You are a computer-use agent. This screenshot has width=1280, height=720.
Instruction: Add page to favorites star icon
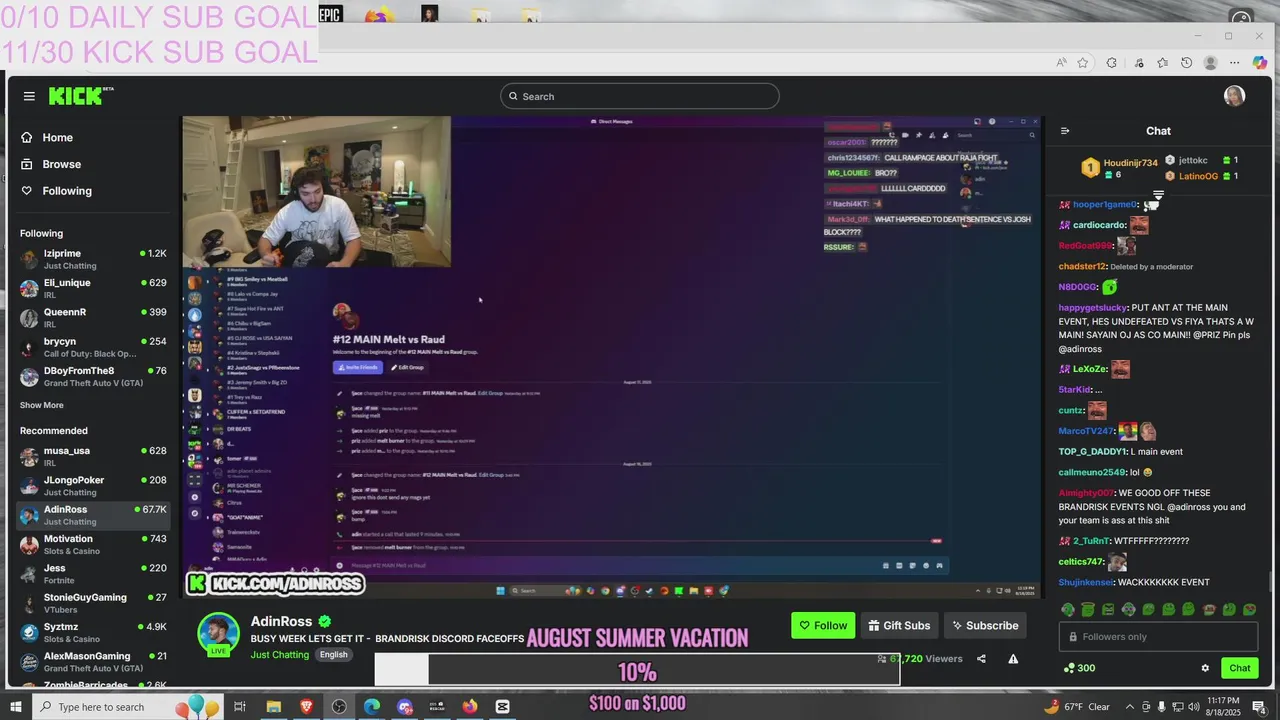(x=1083, y=63)
